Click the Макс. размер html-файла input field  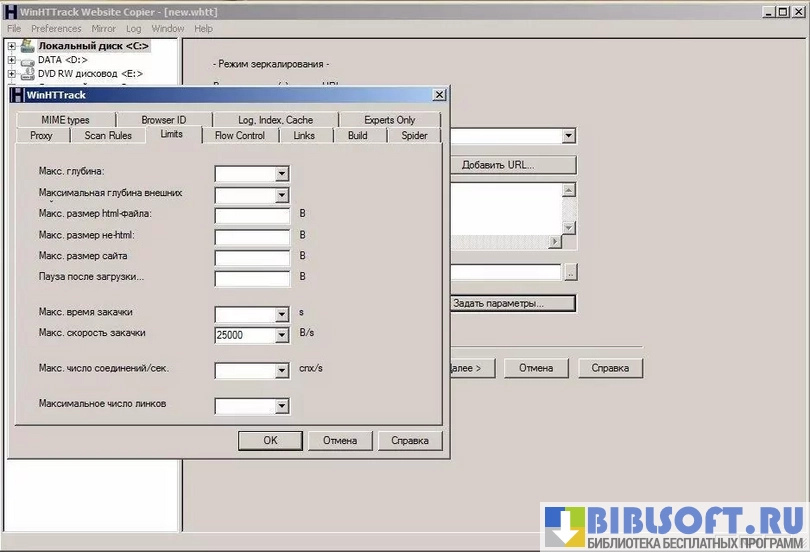point(251,215)
